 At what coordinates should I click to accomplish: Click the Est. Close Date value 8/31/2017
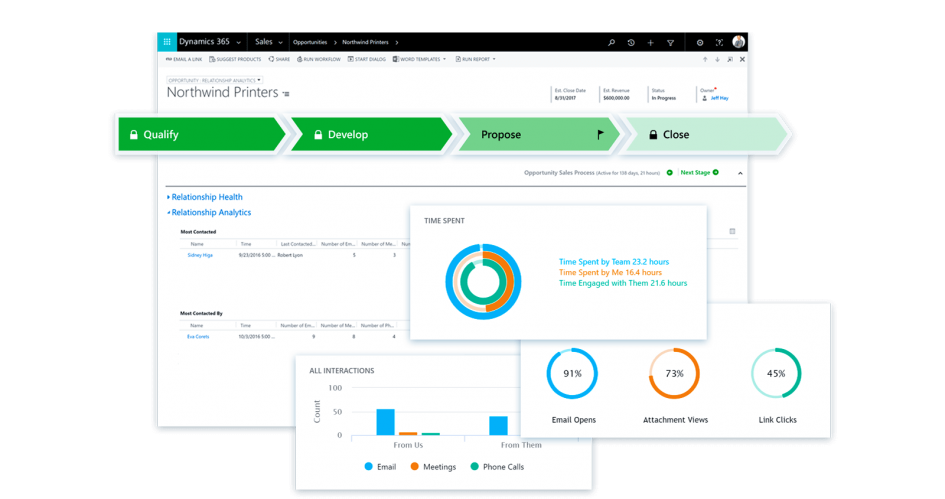click(x=565, y=98)
